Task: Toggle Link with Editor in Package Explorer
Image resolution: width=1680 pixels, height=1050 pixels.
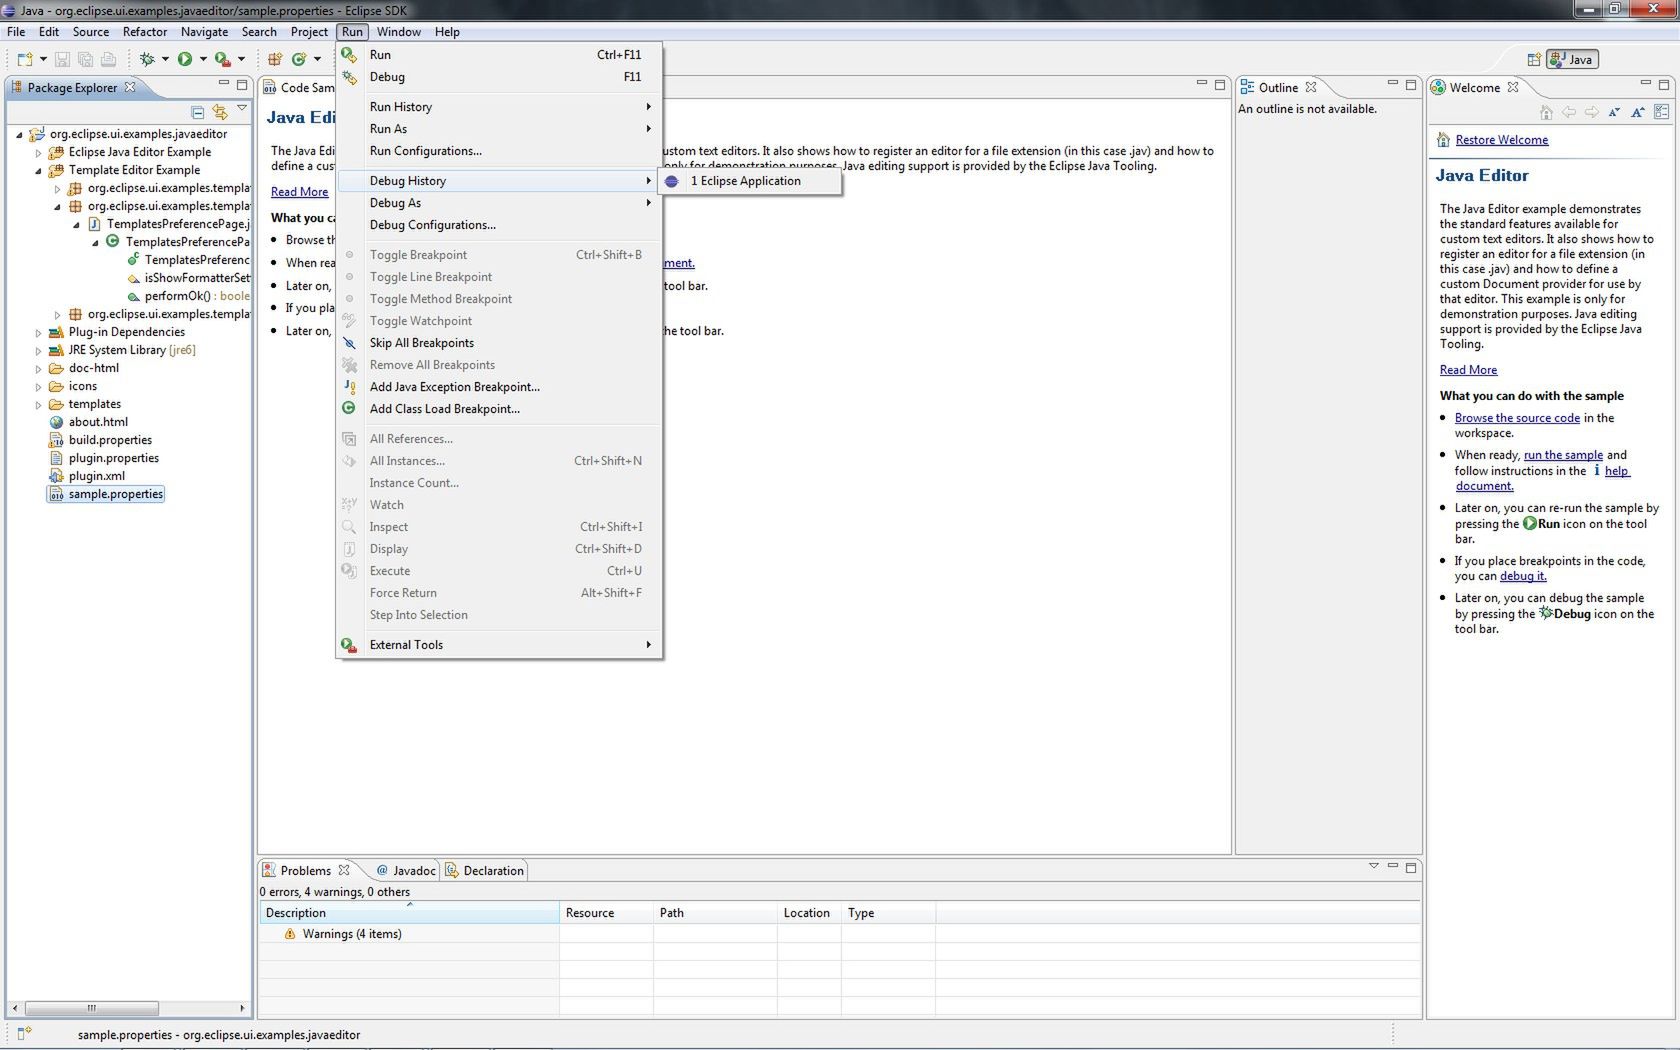Action: coord(220,112)
